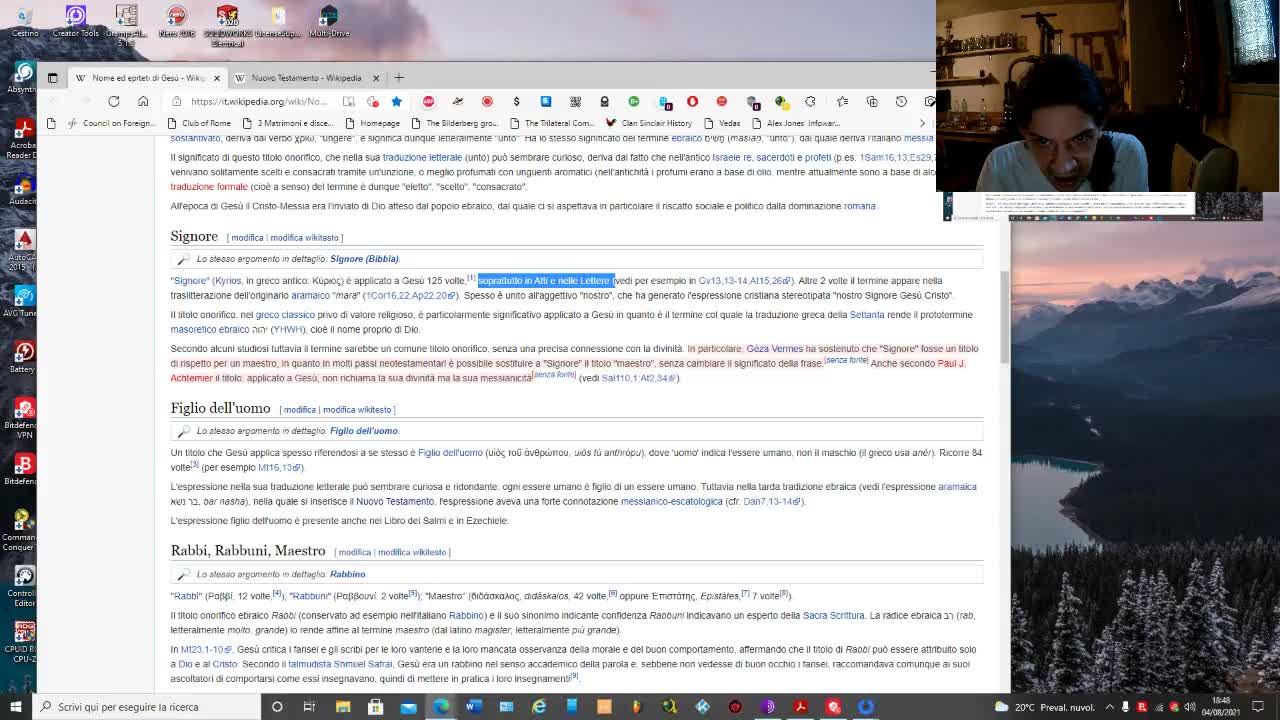Follow the 'traduzione letterale' link
The width and height of the screenshot is (1280, 720).
point(422,157)
